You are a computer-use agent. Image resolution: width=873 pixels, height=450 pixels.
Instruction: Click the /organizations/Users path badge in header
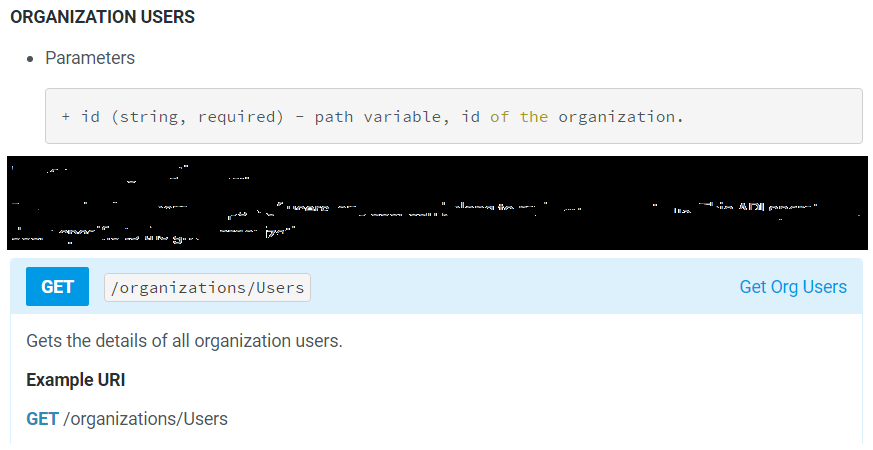point(207,288)
